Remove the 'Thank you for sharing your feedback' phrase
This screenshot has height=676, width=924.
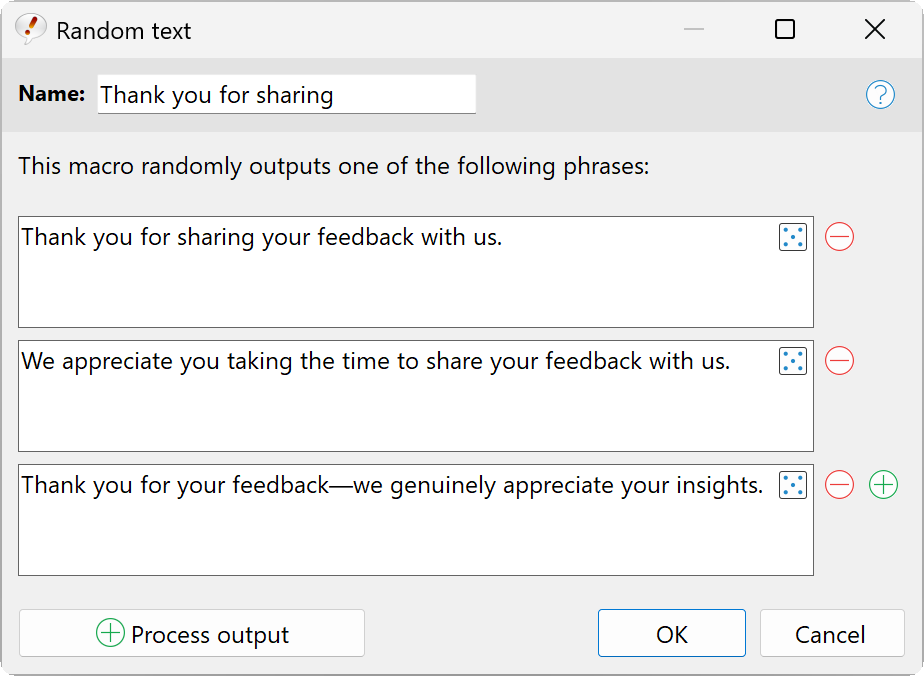tap(840, 237)
